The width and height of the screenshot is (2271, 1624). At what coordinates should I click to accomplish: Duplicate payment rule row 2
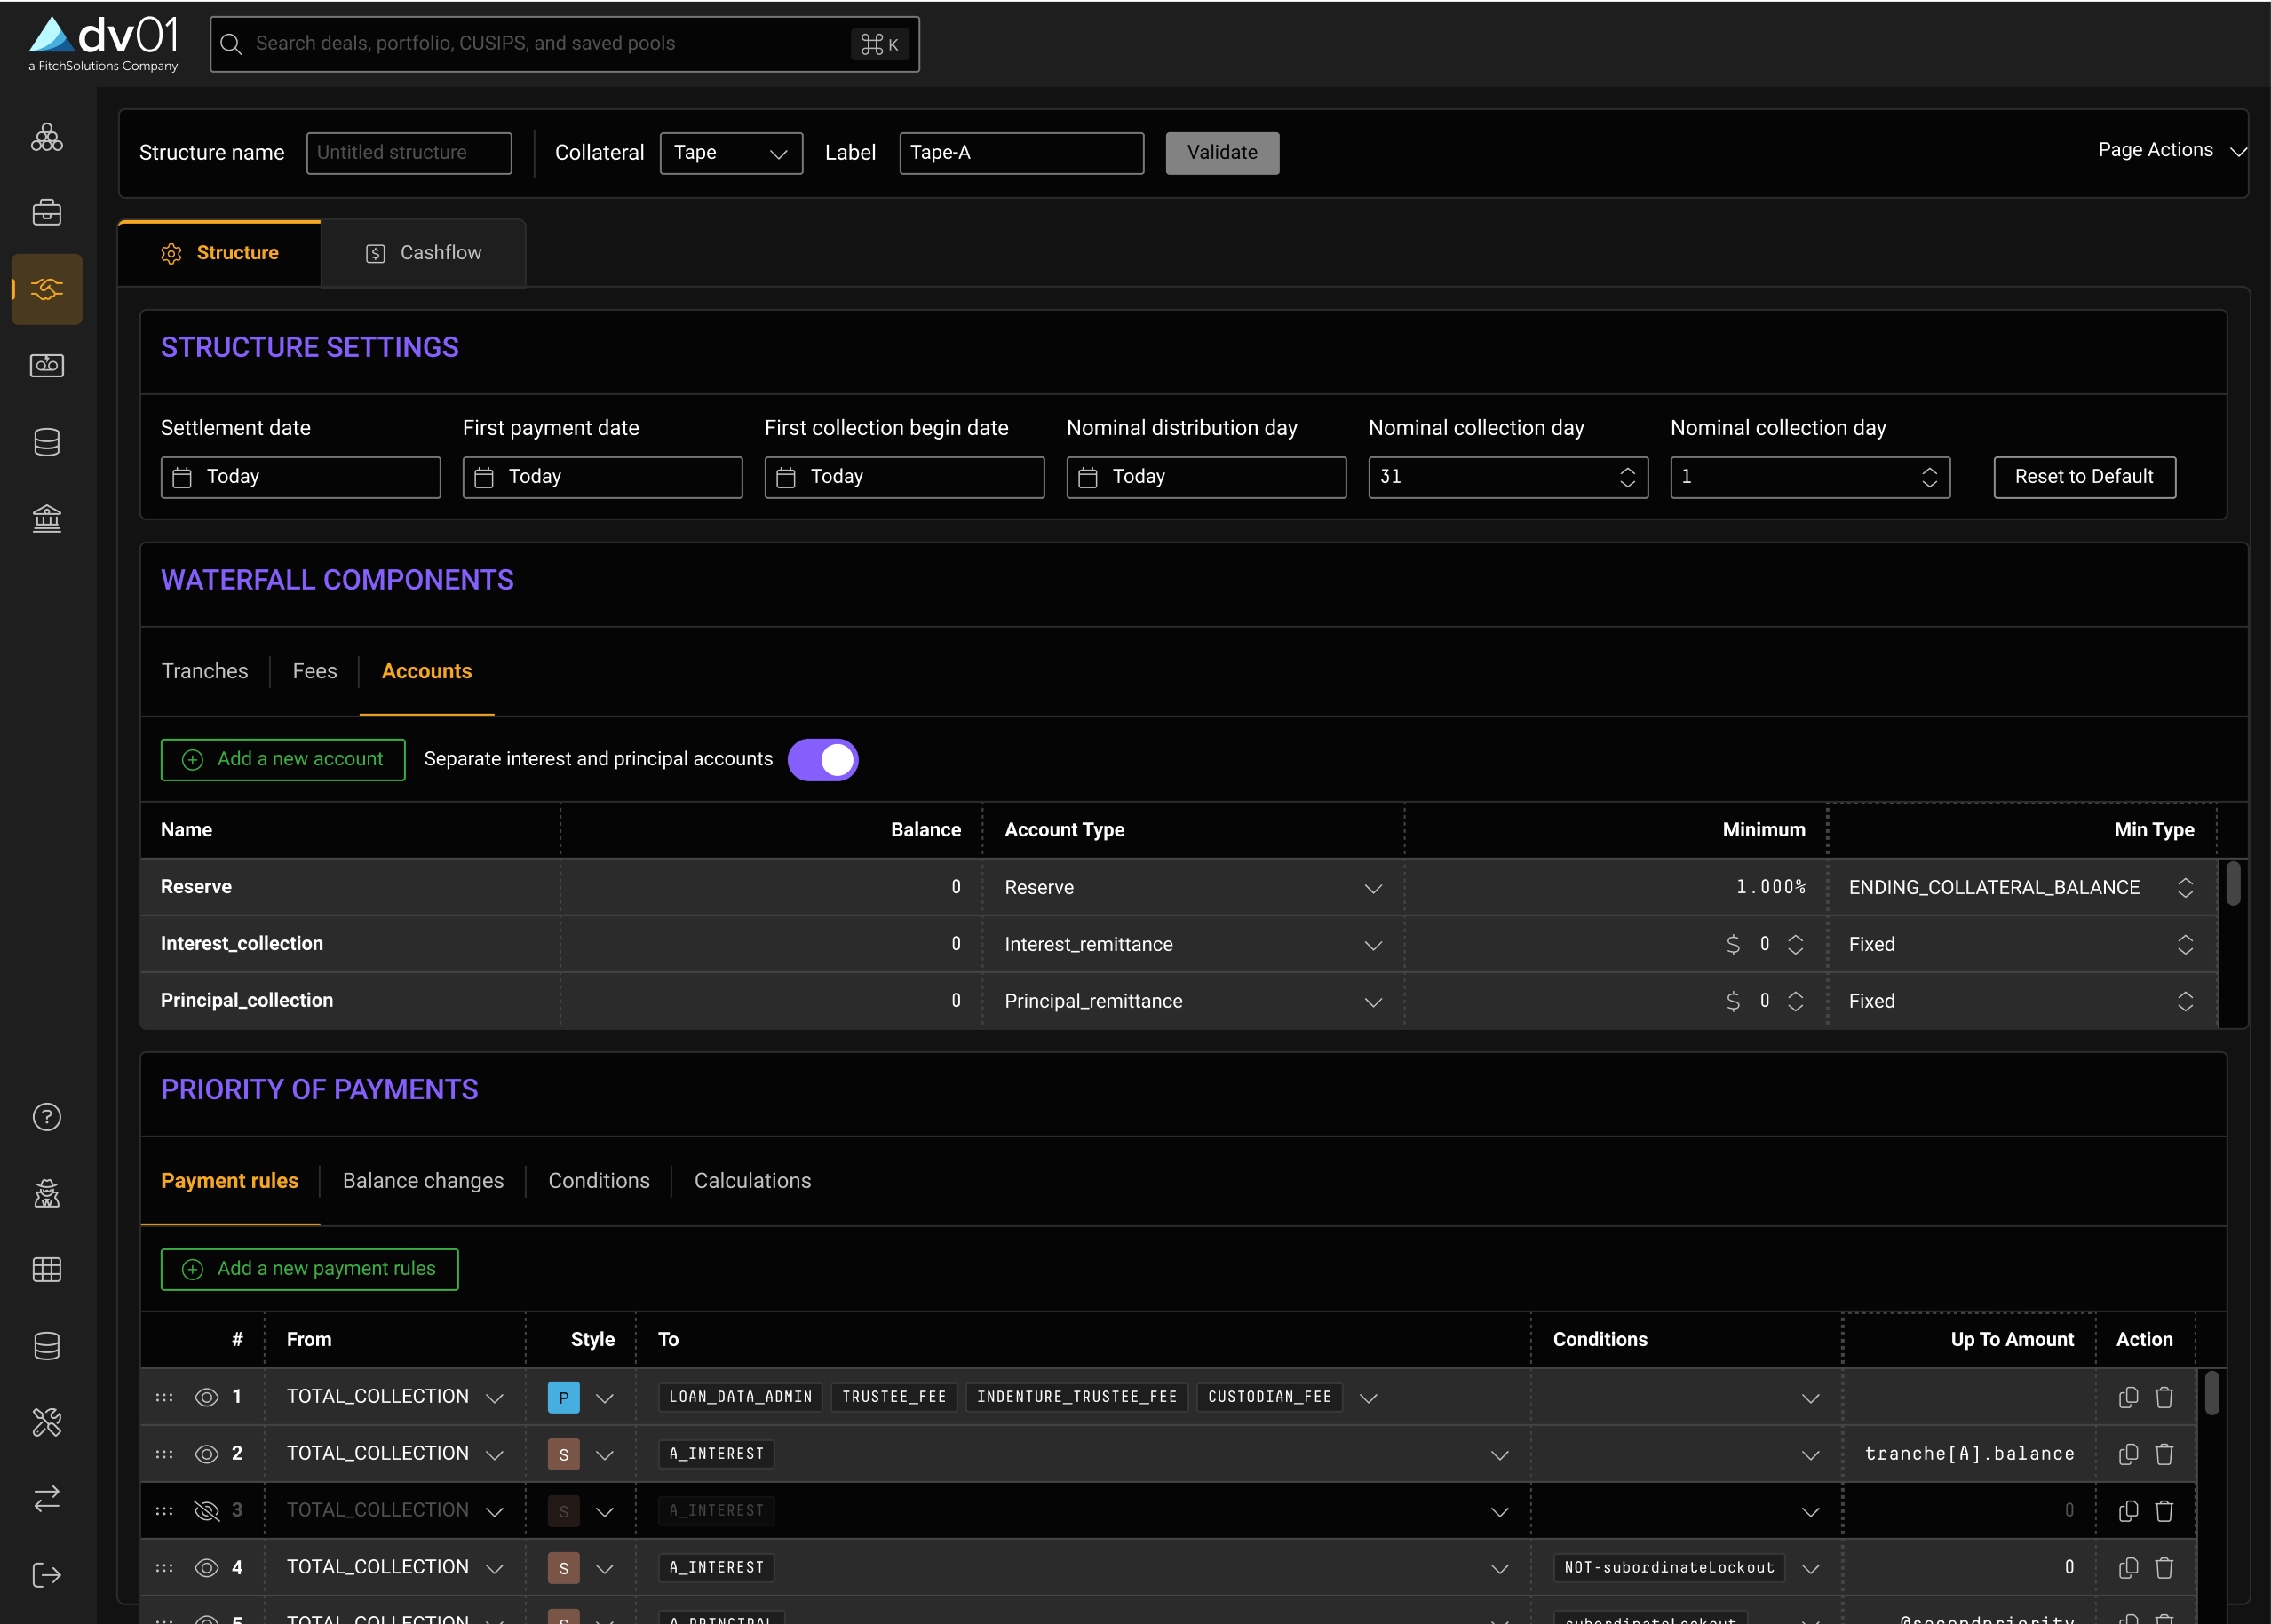tap(2128, 1454)
